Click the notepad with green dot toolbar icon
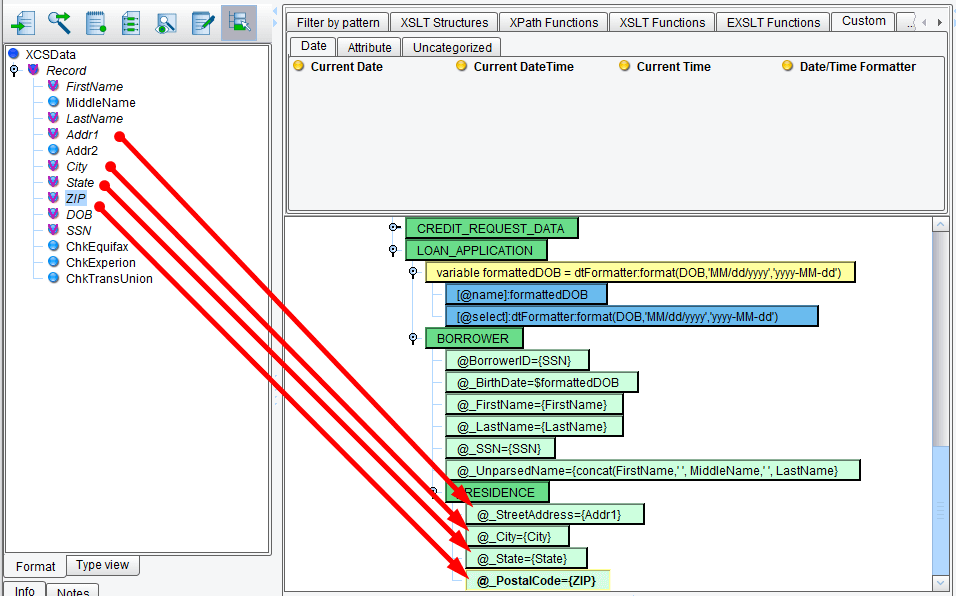This screenshot has height=596, width=956. point(96,23)
